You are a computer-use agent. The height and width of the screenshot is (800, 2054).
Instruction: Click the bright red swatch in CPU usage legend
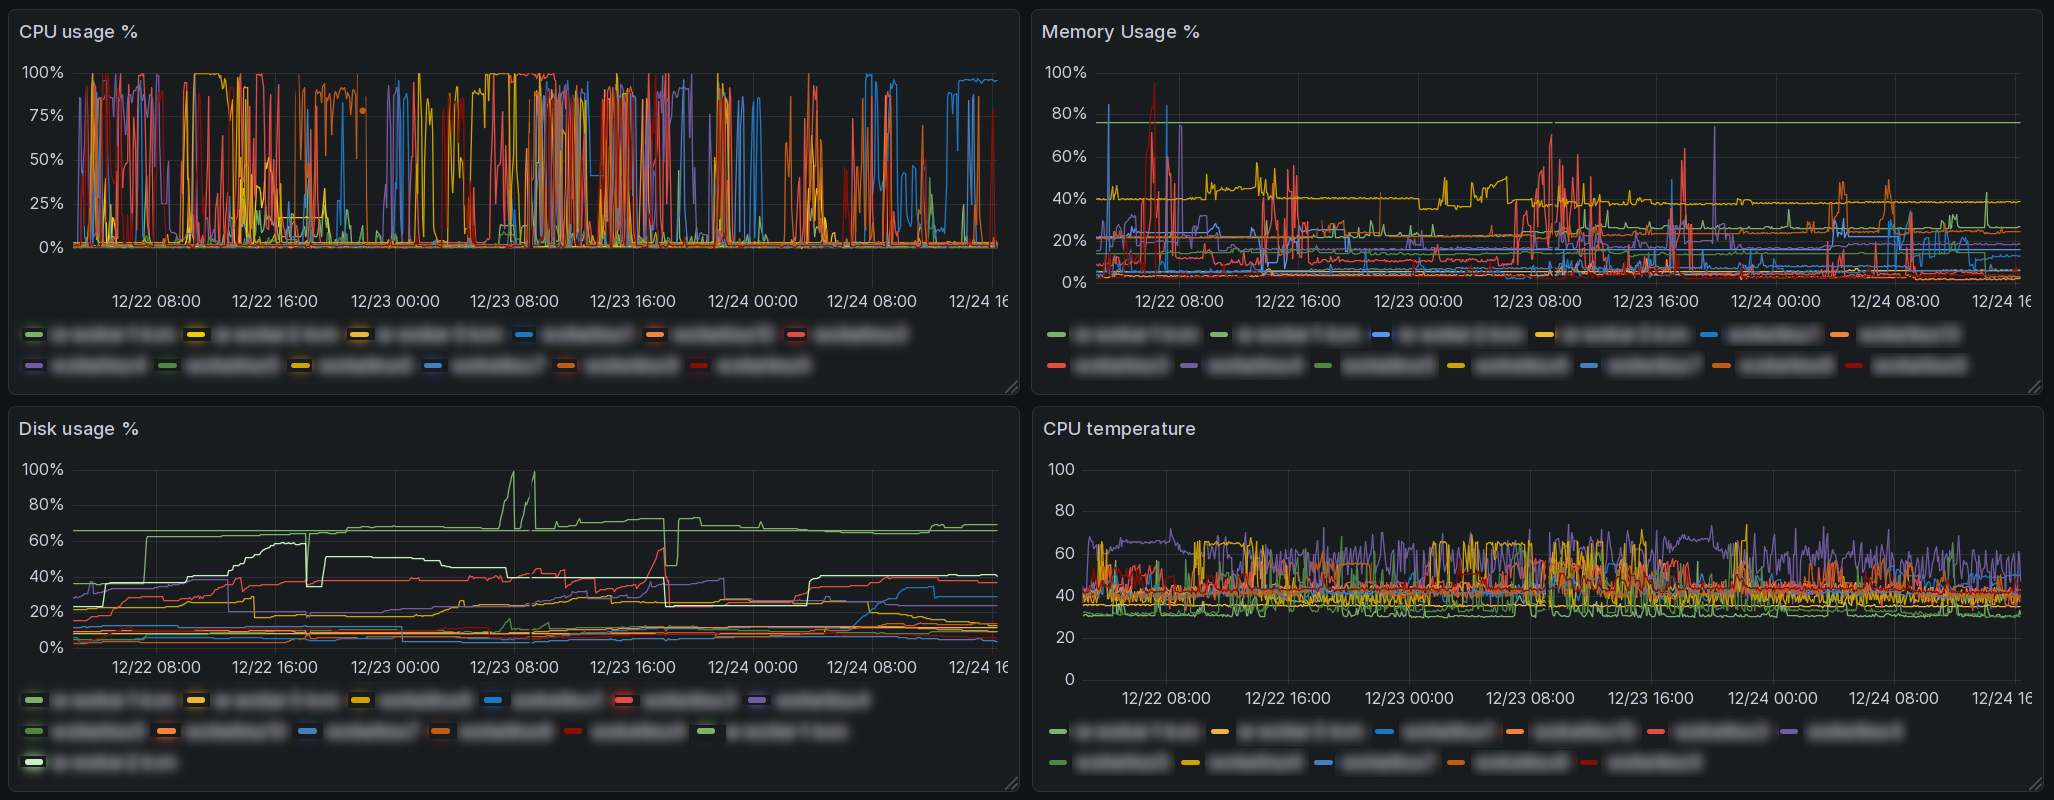(796, 334)
